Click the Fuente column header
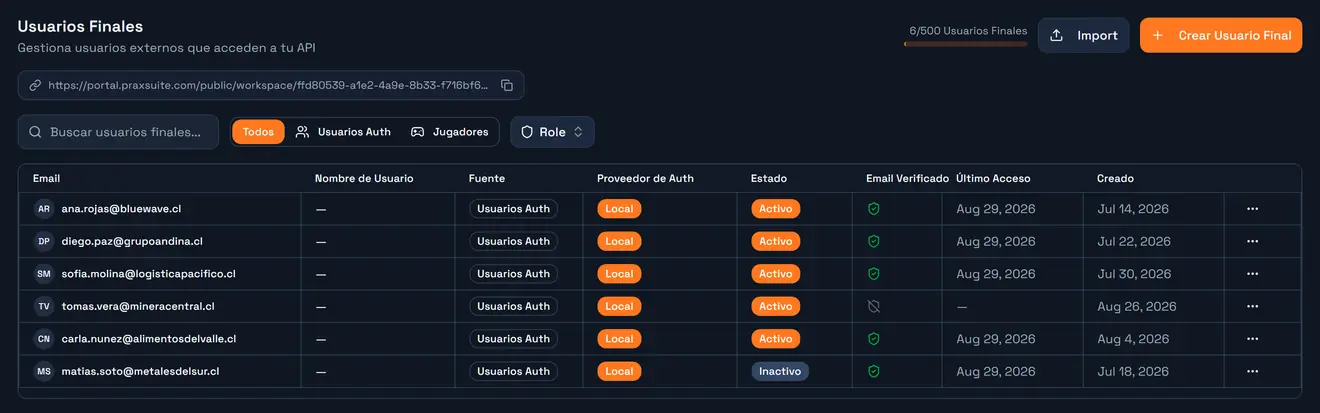The width and height of the screenshot is (1320, 413). [487, 178]
